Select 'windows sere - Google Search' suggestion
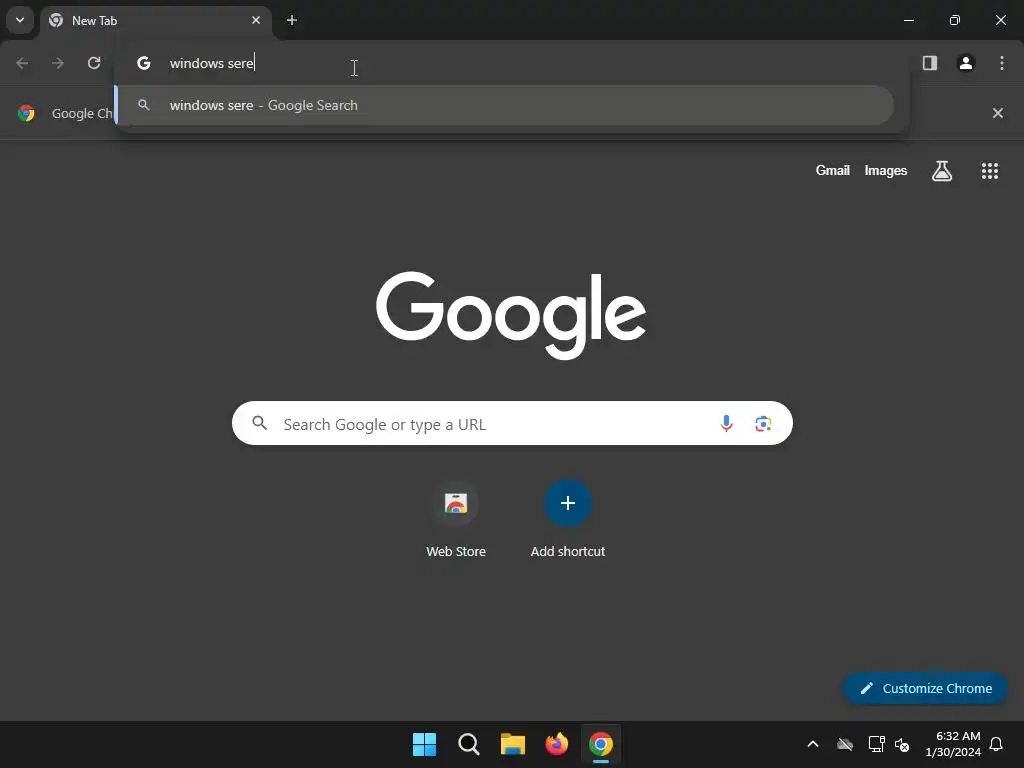Image resolution: width=1024 pixels, height=768 pixels. pyautogui.click(x=504, y=105)
